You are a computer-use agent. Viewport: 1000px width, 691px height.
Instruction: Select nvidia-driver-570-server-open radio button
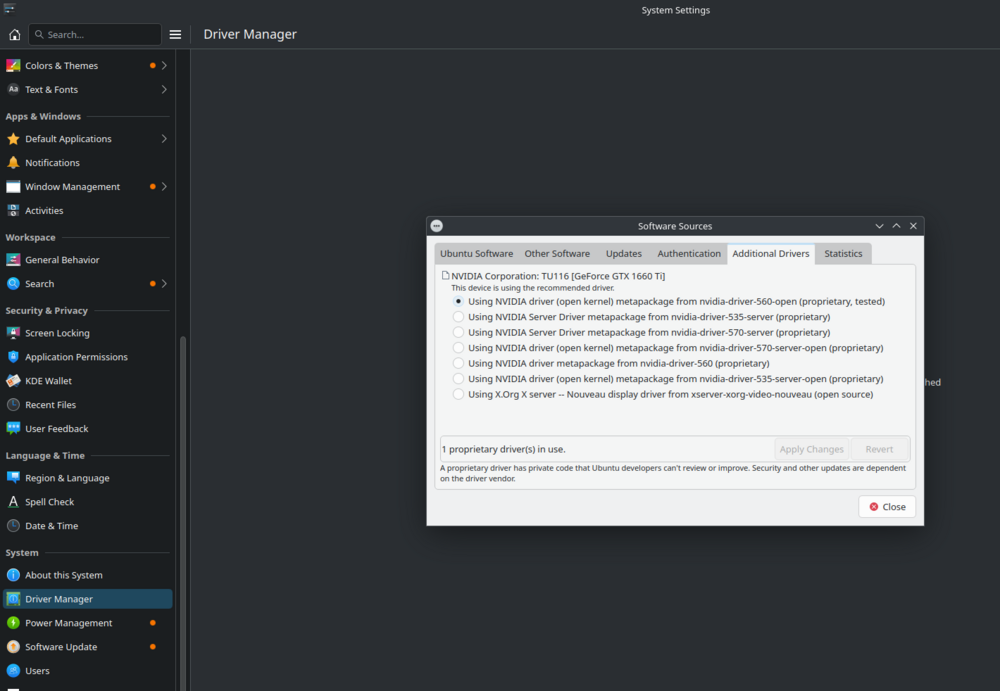[x=458, y=348]
